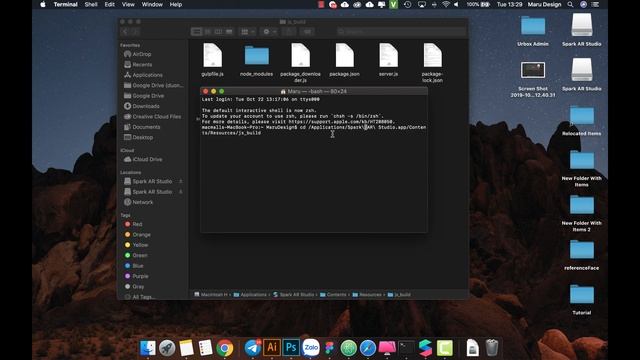Open the Window menu
This screenshot has width=640, height=360.
[x=152, y=4]
